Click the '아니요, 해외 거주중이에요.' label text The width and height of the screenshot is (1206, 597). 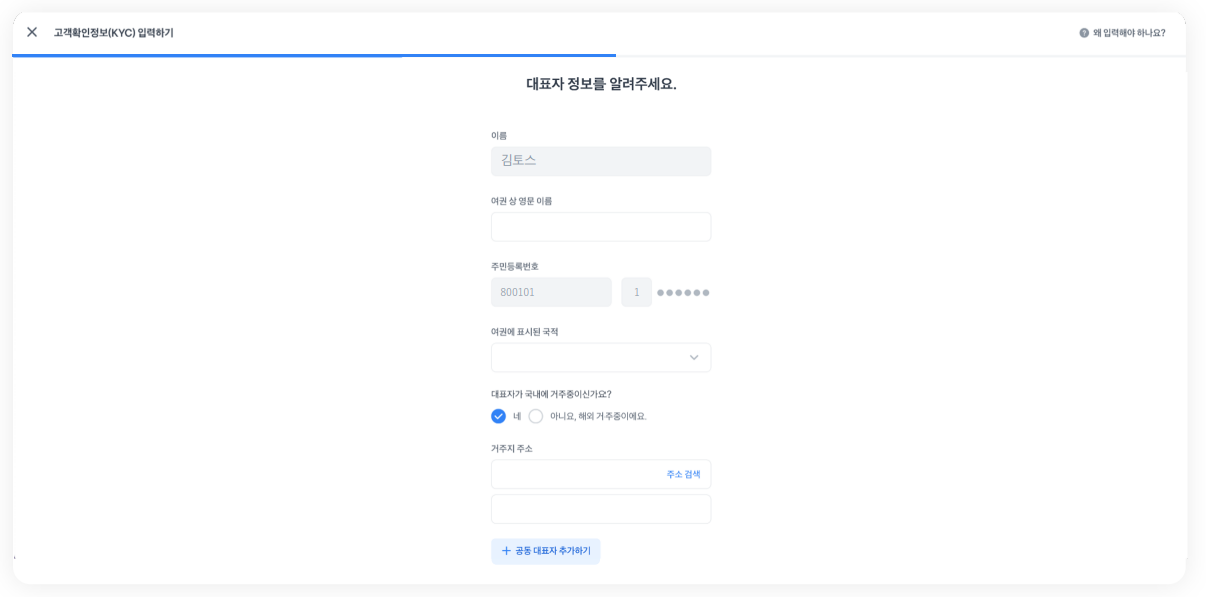[x=598, y=416]
